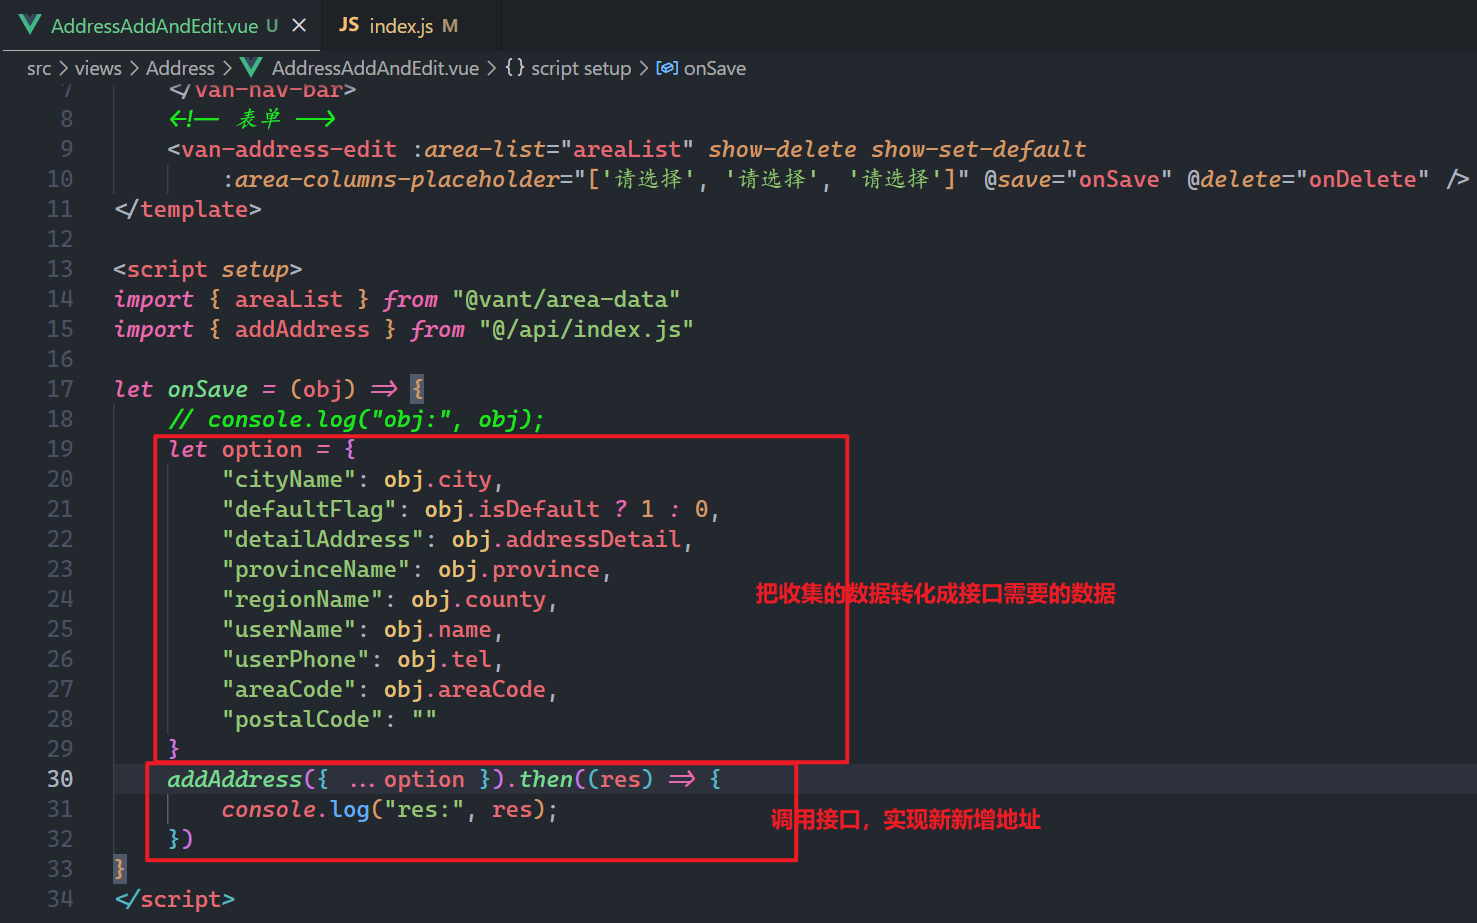Click the '"userName"' key
Image resolution: width=1477 pixels, height=923 pixels.
click(289, 629)
